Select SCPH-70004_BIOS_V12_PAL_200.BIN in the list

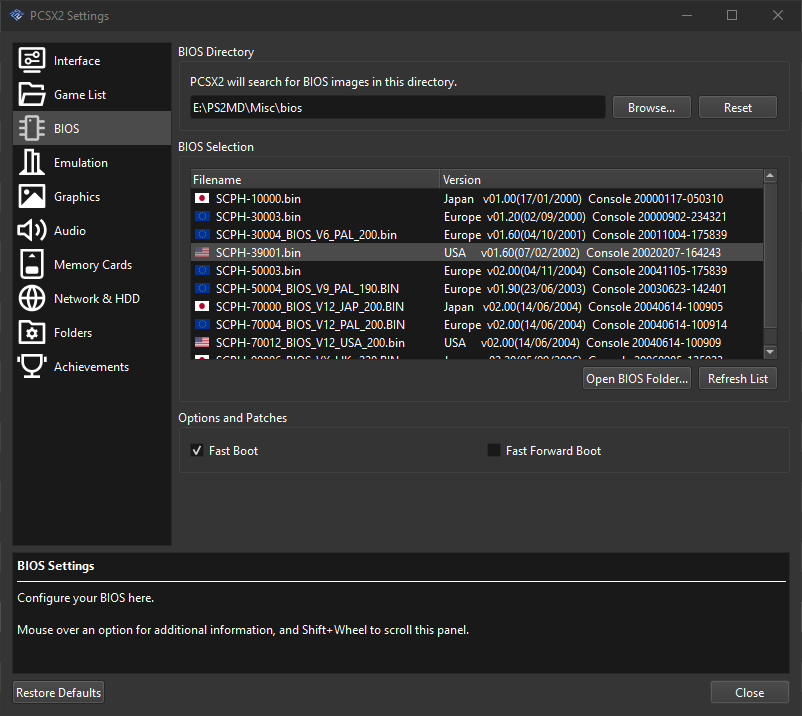(x=477, y=324)
